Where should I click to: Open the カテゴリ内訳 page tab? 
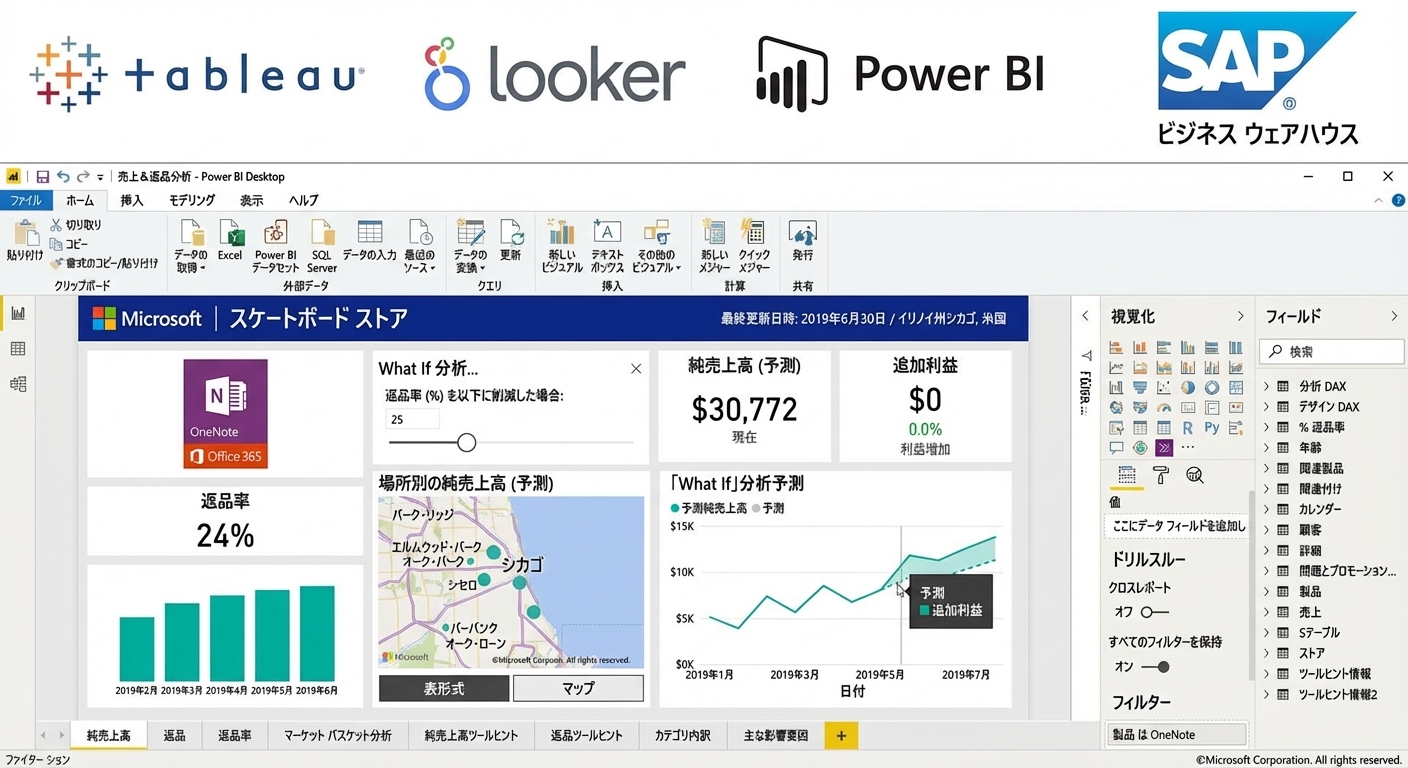pyautogui.click(x=683, y=736)
